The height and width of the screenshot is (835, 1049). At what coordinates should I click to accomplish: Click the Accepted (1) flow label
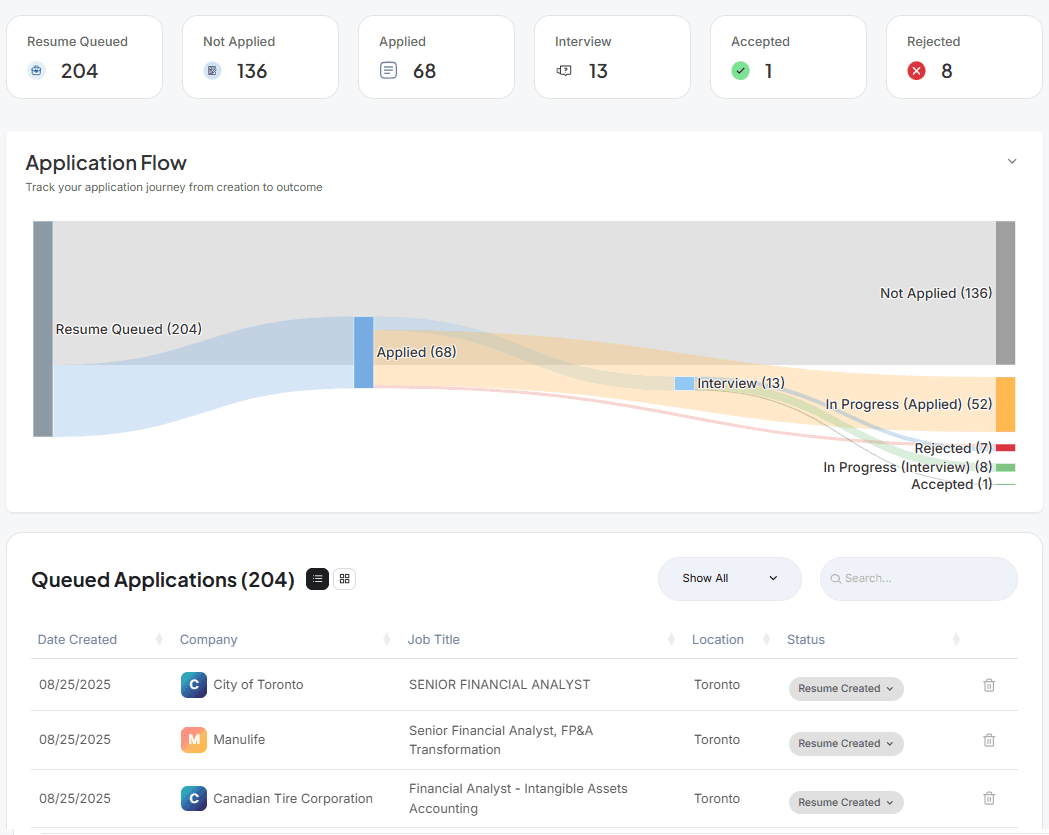951,484
